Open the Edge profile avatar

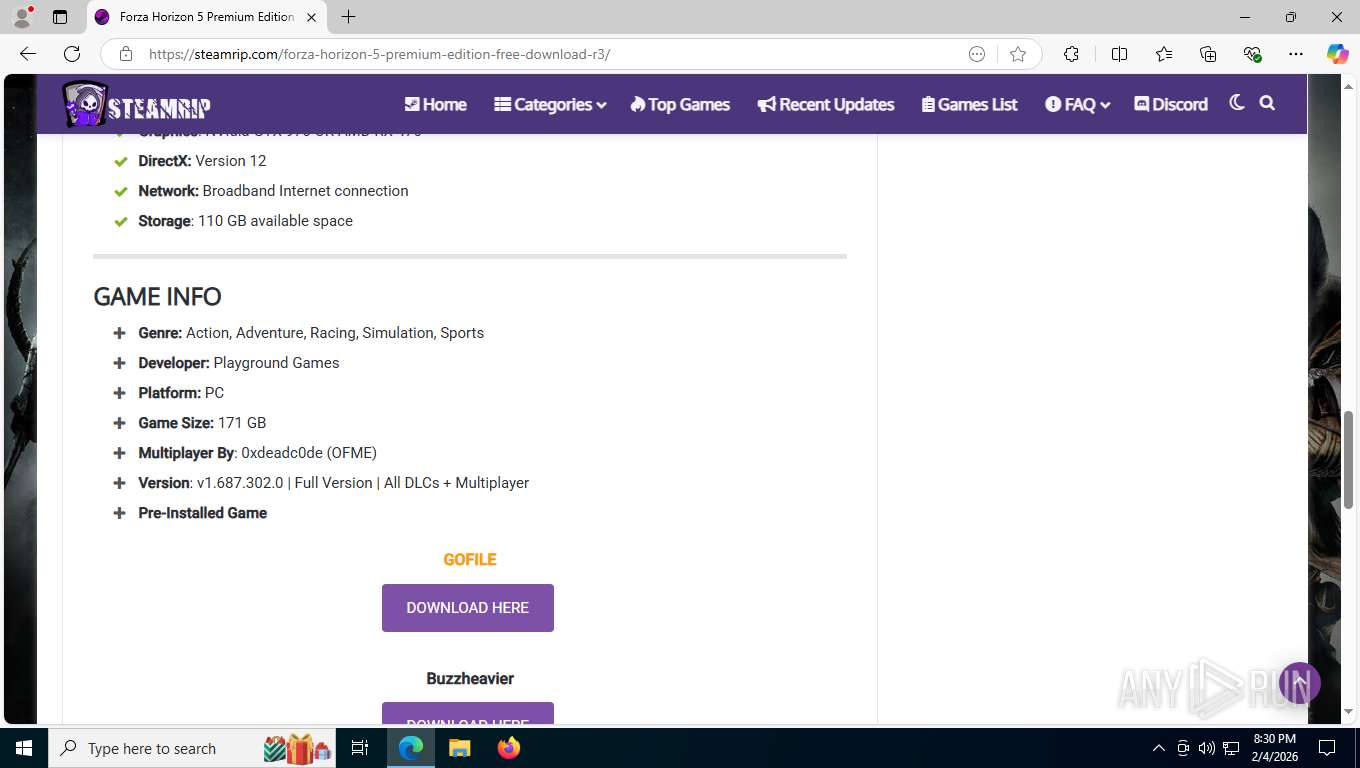tap(22, 17)
